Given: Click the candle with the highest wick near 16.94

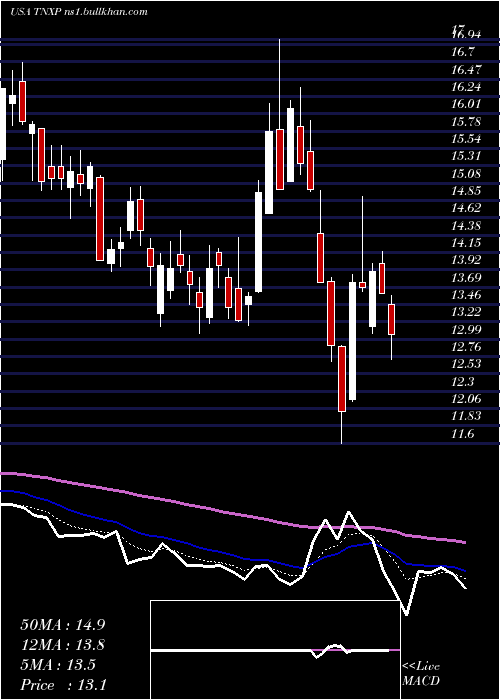Looking at the screenshot, I should [280, 114].
